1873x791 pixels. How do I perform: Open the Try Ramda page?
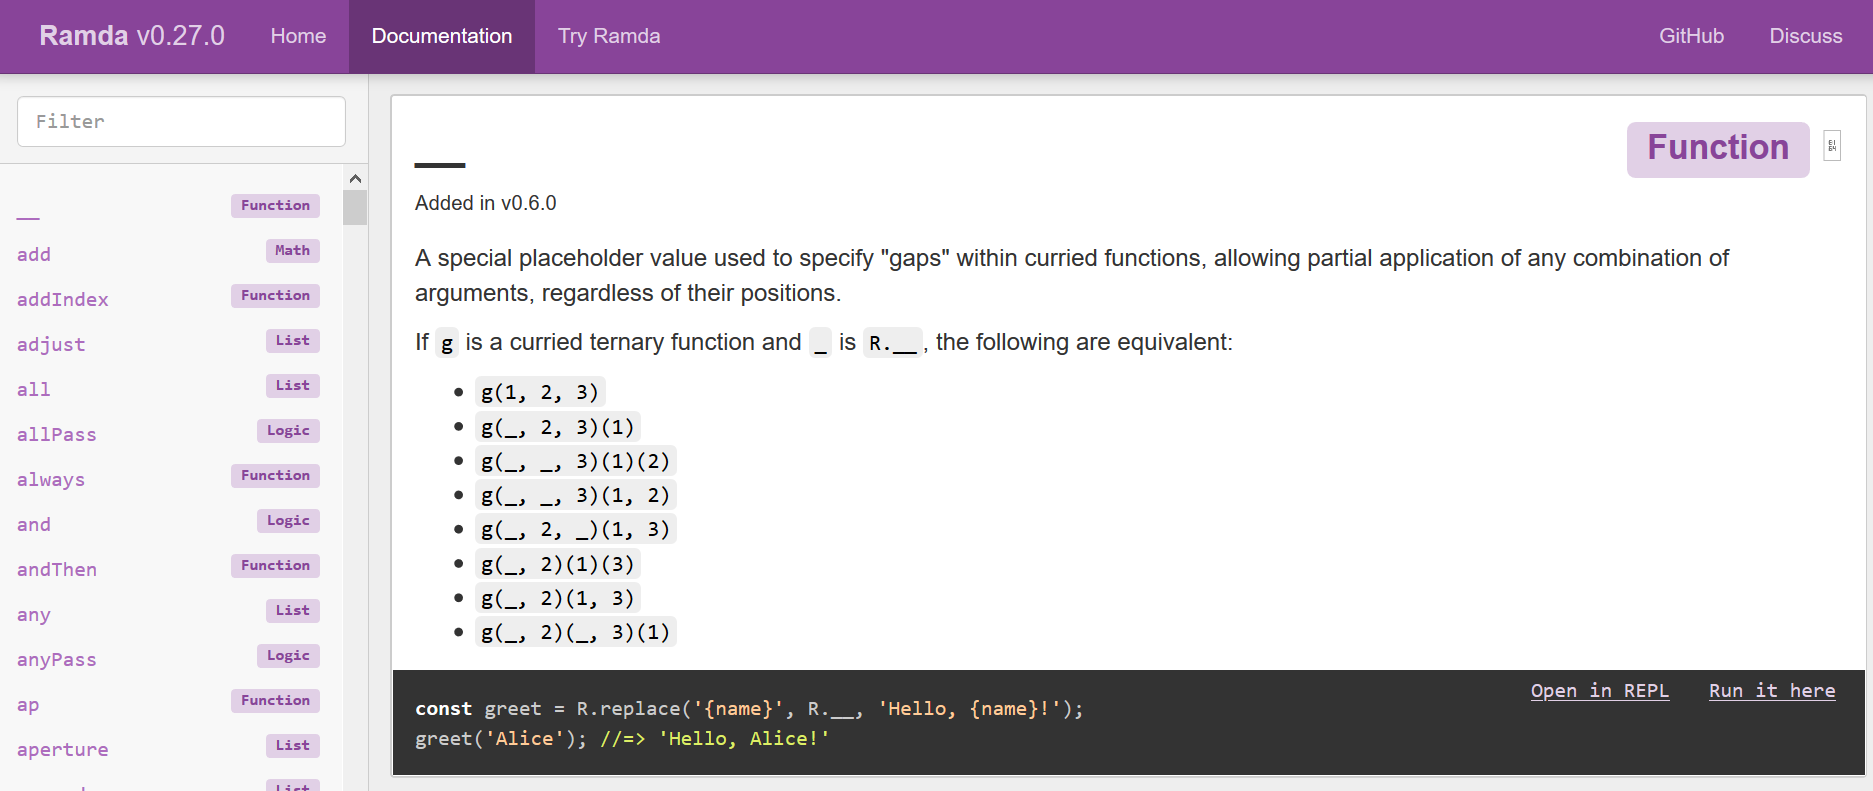[609, 36]
